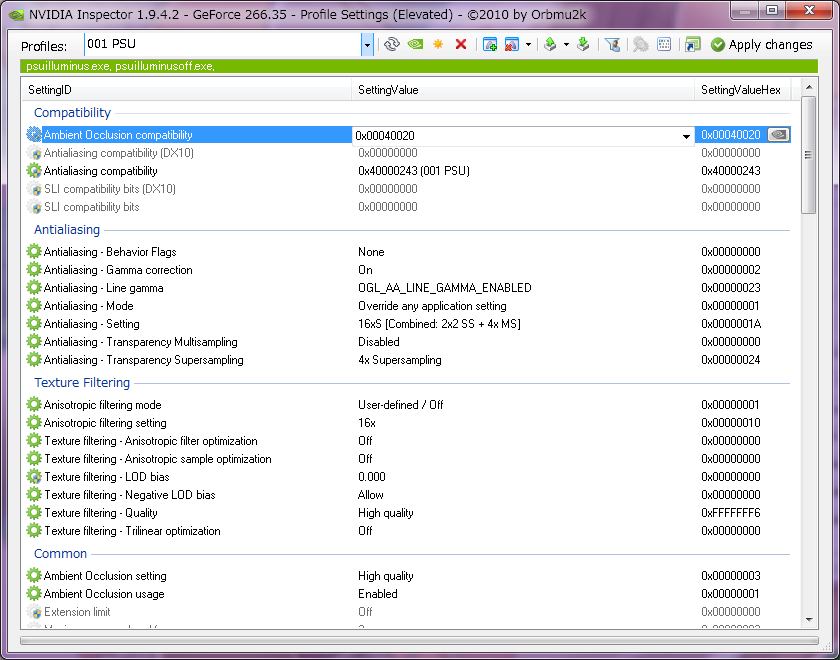Click the gear icon beside Antialiasing - Gamma correction
840x660 pixels.
(x=34, y=270)
